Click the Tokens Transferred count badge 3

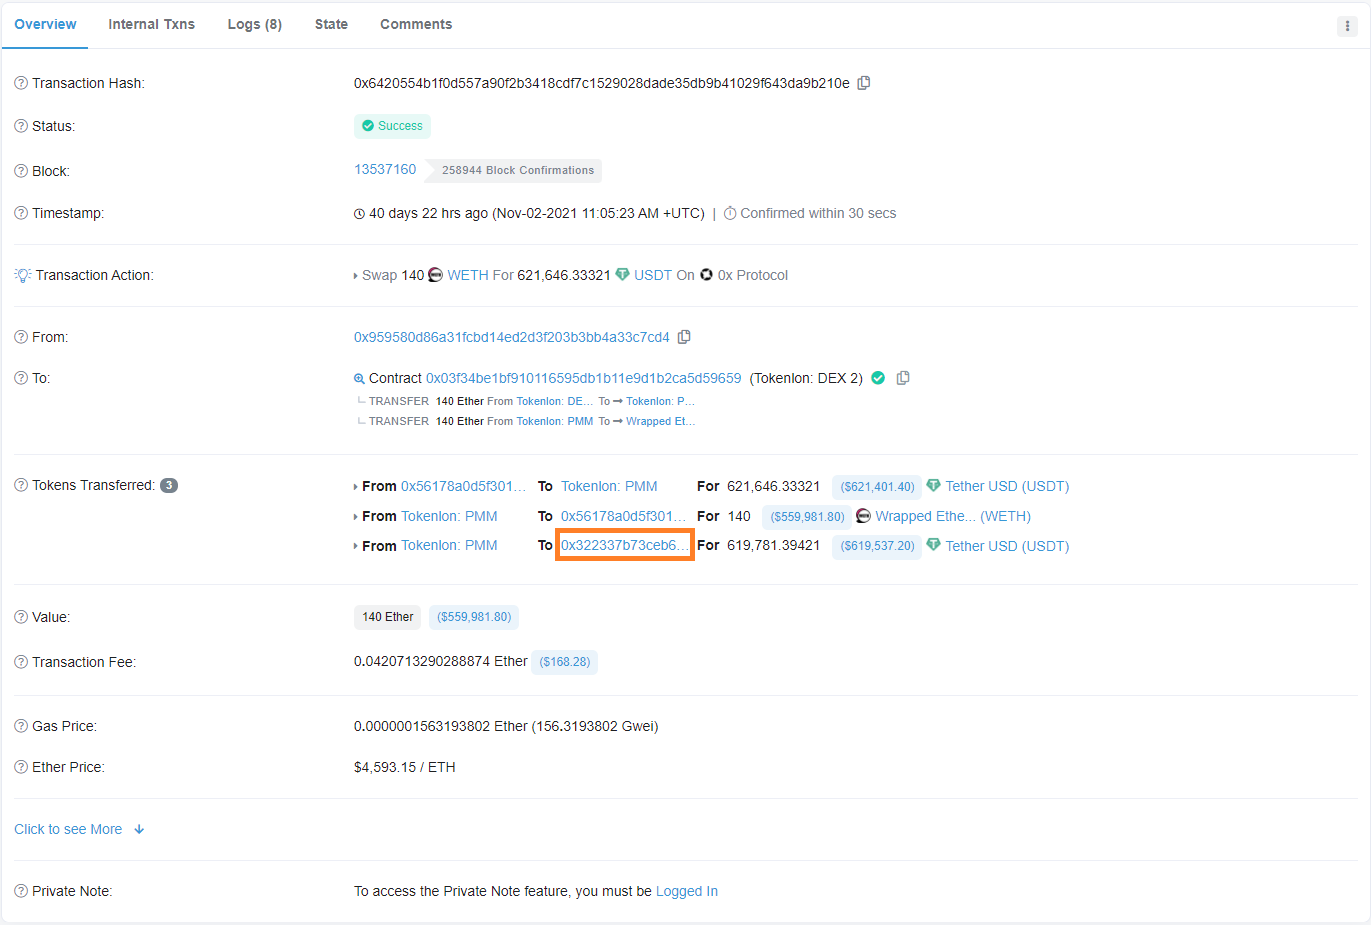coord(169,485)
